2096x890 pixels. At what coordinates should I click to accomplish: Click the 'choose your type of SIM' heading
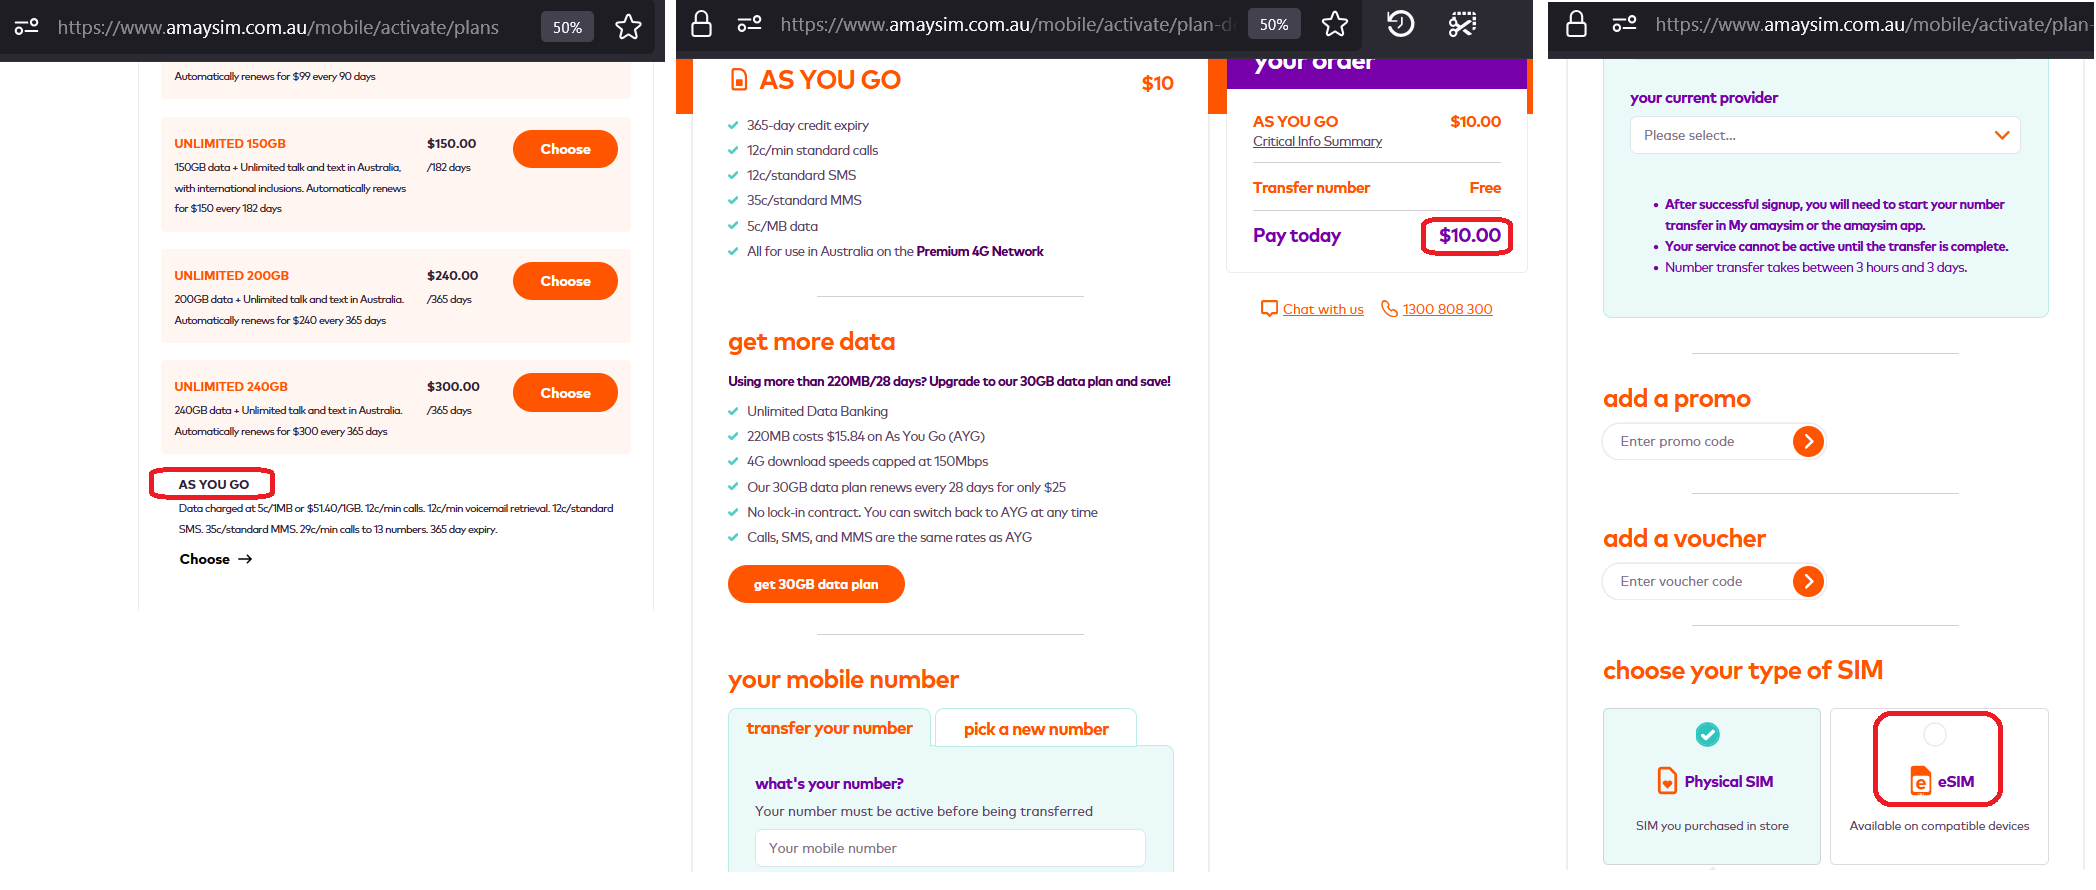pyautogui.click(x=1743, y=670)
